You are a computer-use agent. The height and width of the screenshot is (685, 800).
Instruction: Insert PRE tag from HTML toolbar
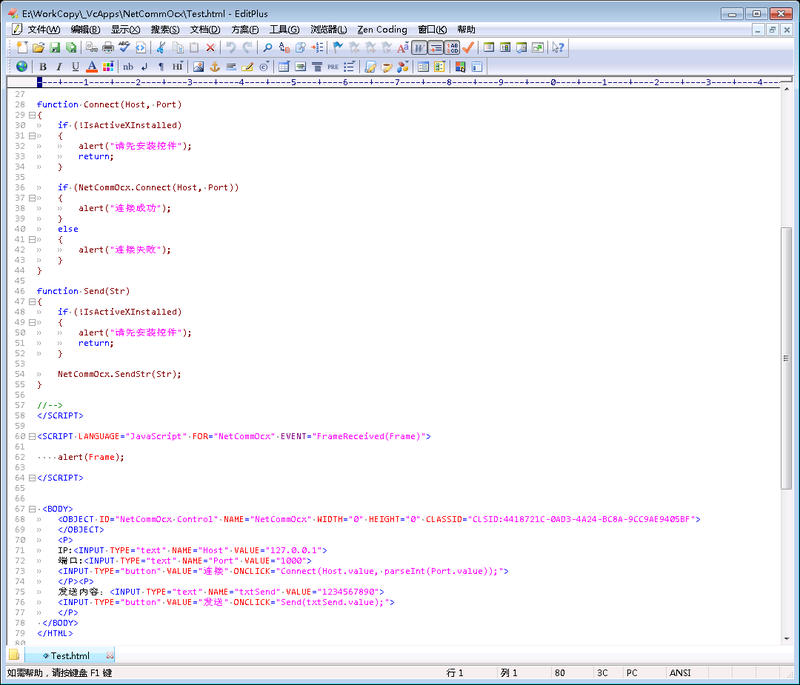(333, 67)
